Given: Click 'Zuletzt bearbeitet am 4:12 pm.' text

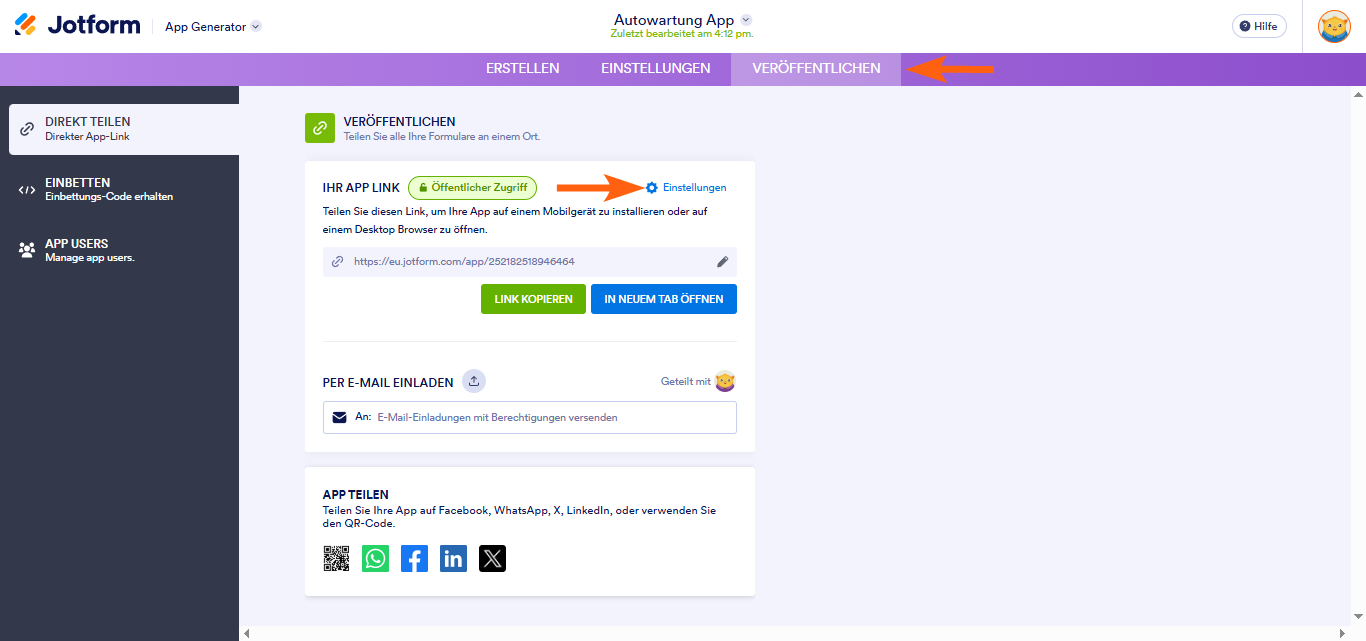Looking at the screenshot, I should (682, 34).
